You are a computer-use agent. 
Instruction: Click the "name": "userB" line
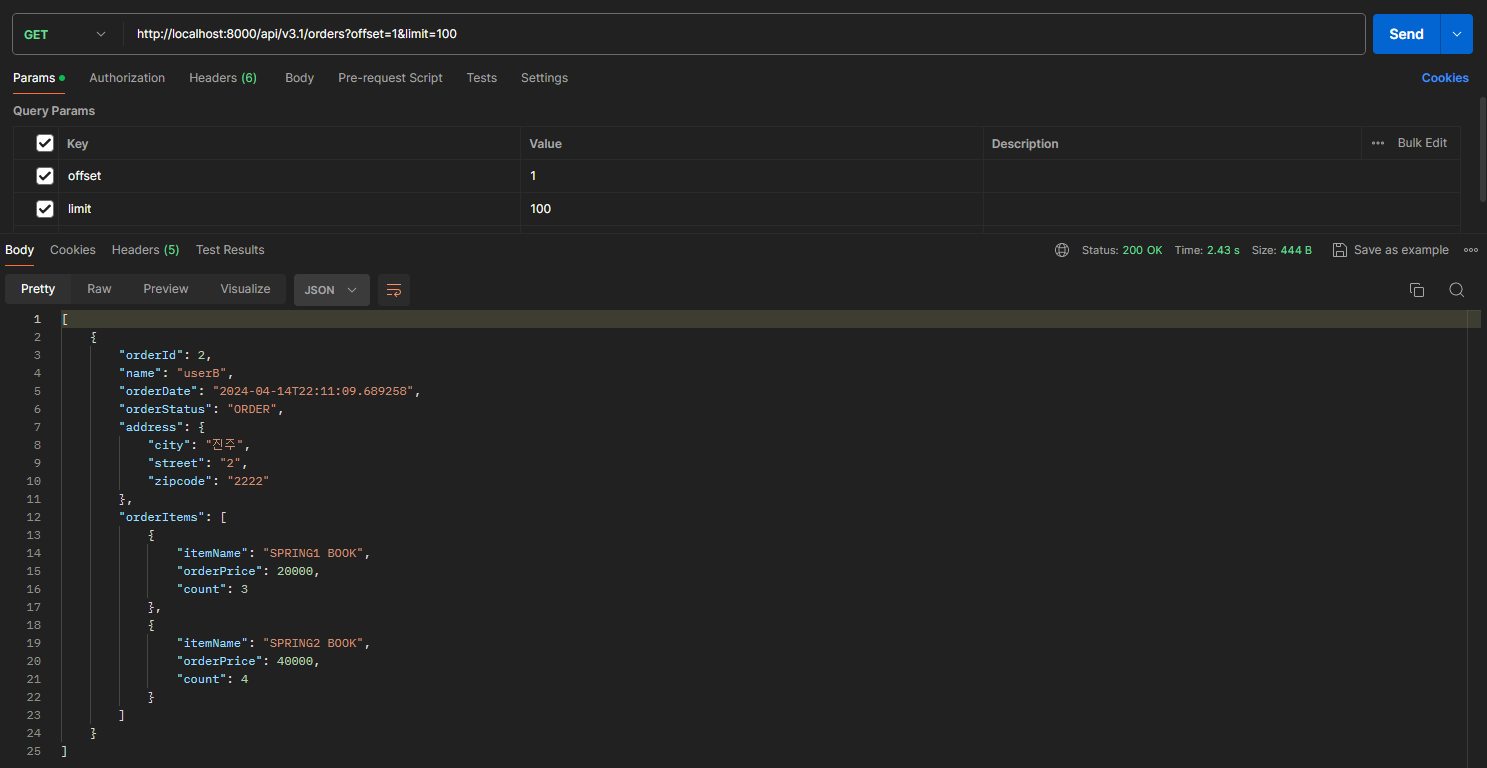(176, 373)
